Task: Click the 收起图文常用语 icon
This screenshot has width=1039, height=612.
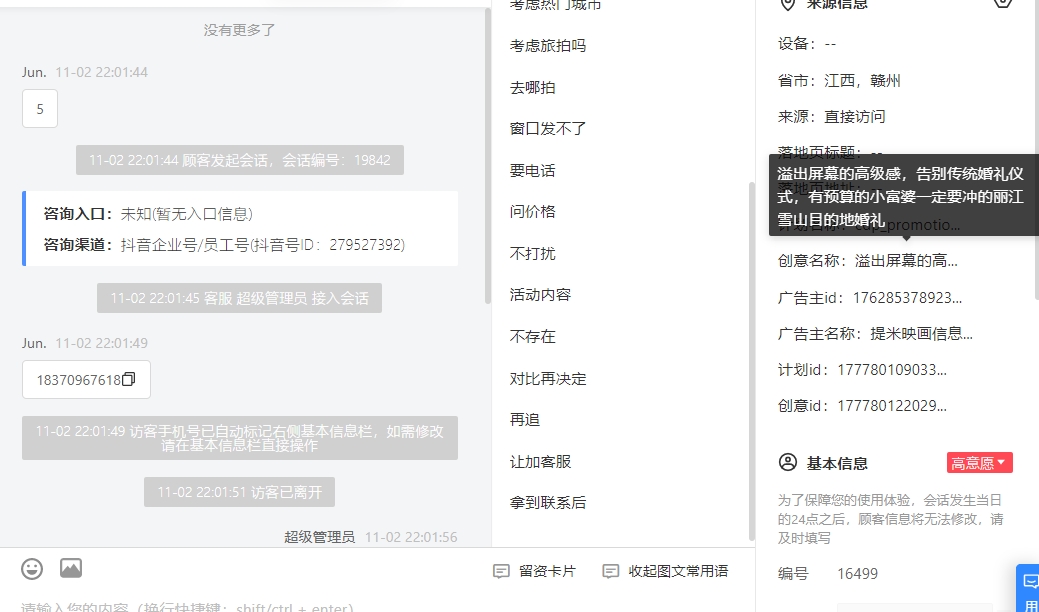Action: (610, 571)
